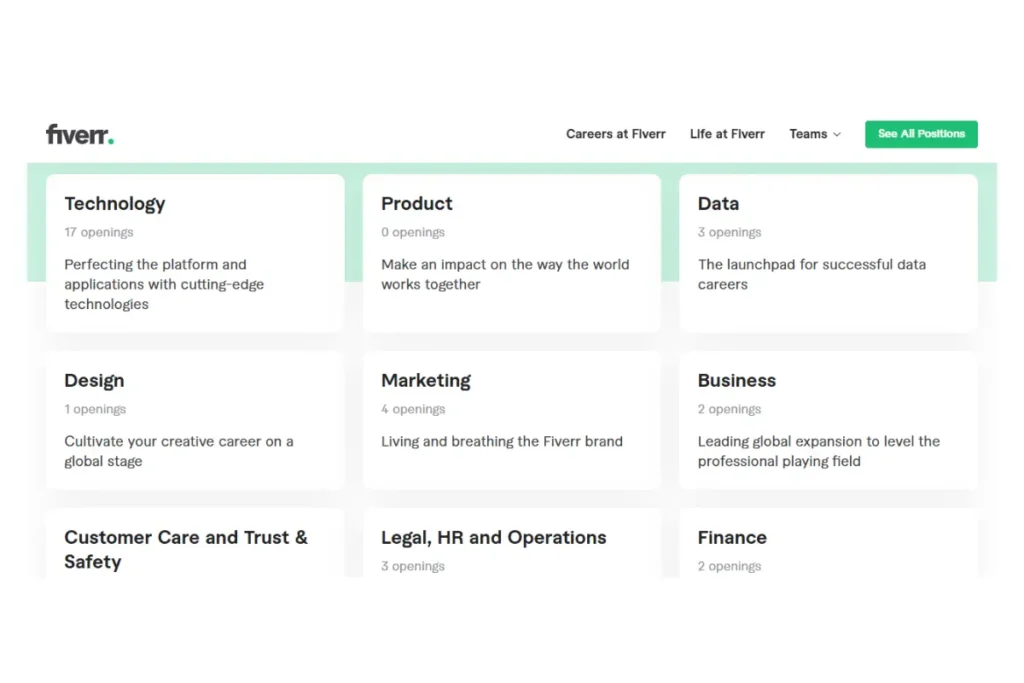The width and height of the screenshot is (1024, 683).
Task: Click the Fiverr logo
Action: (80, 134)
